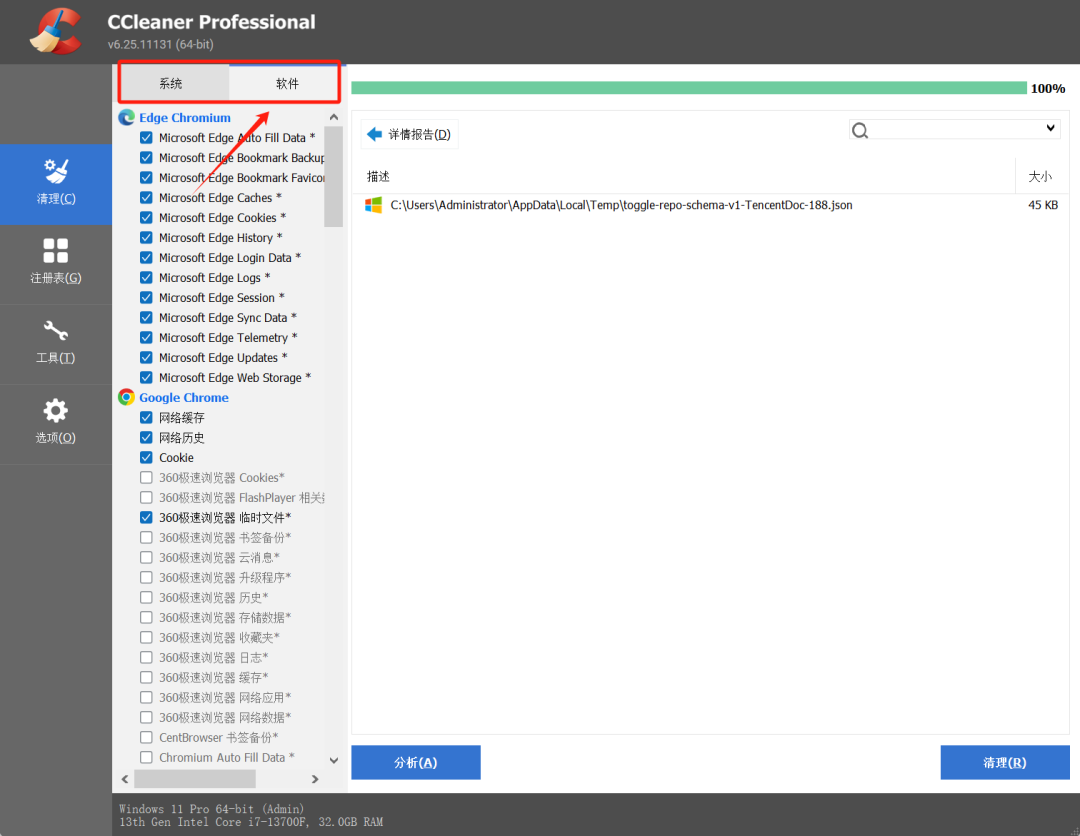Click the back arrow in 详情报告
This screenshot has width=1080, height=836.
(375, 134)
